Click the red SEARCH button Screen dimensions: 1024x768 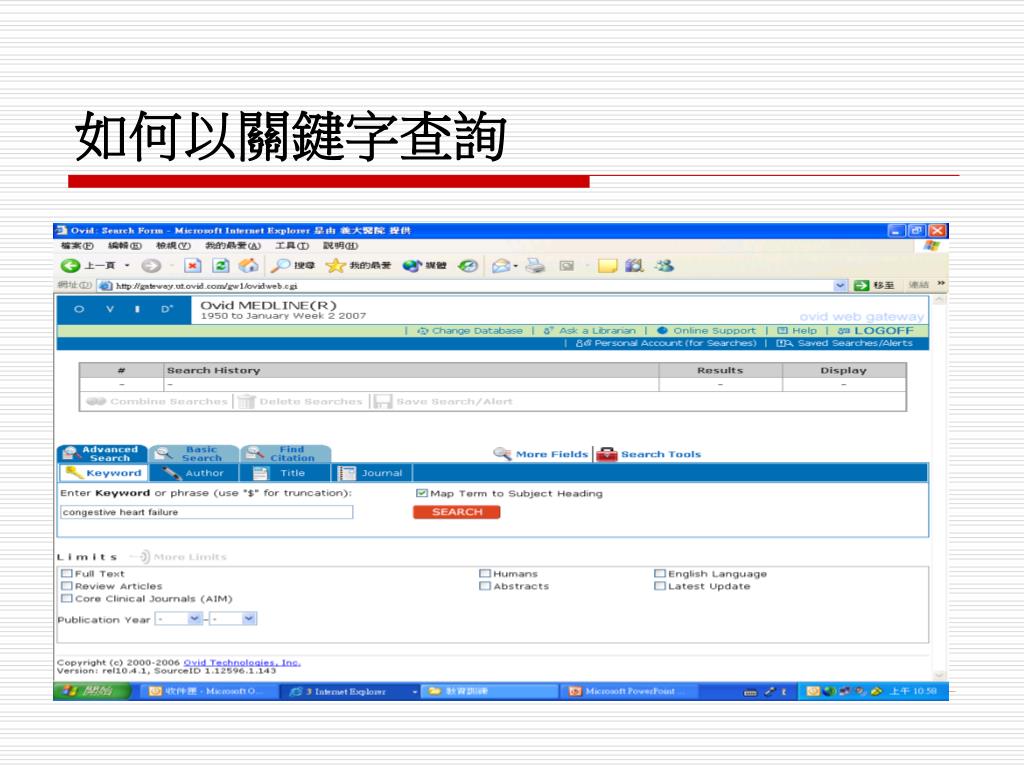coord(456,512)
